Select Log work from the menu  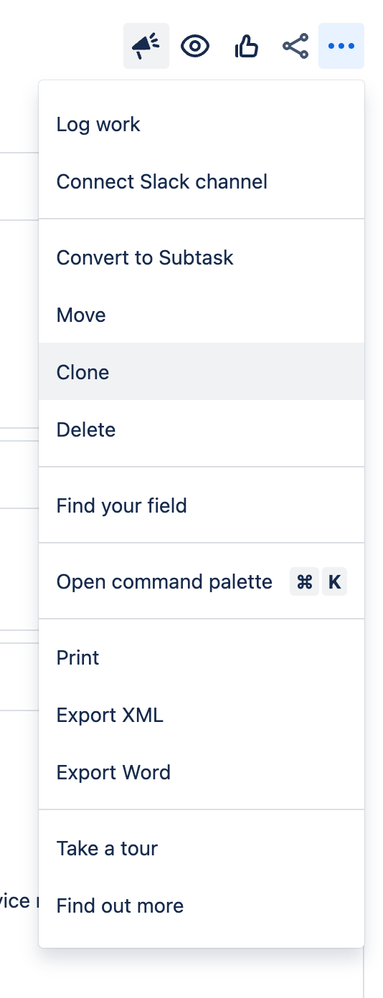point(201,124)
